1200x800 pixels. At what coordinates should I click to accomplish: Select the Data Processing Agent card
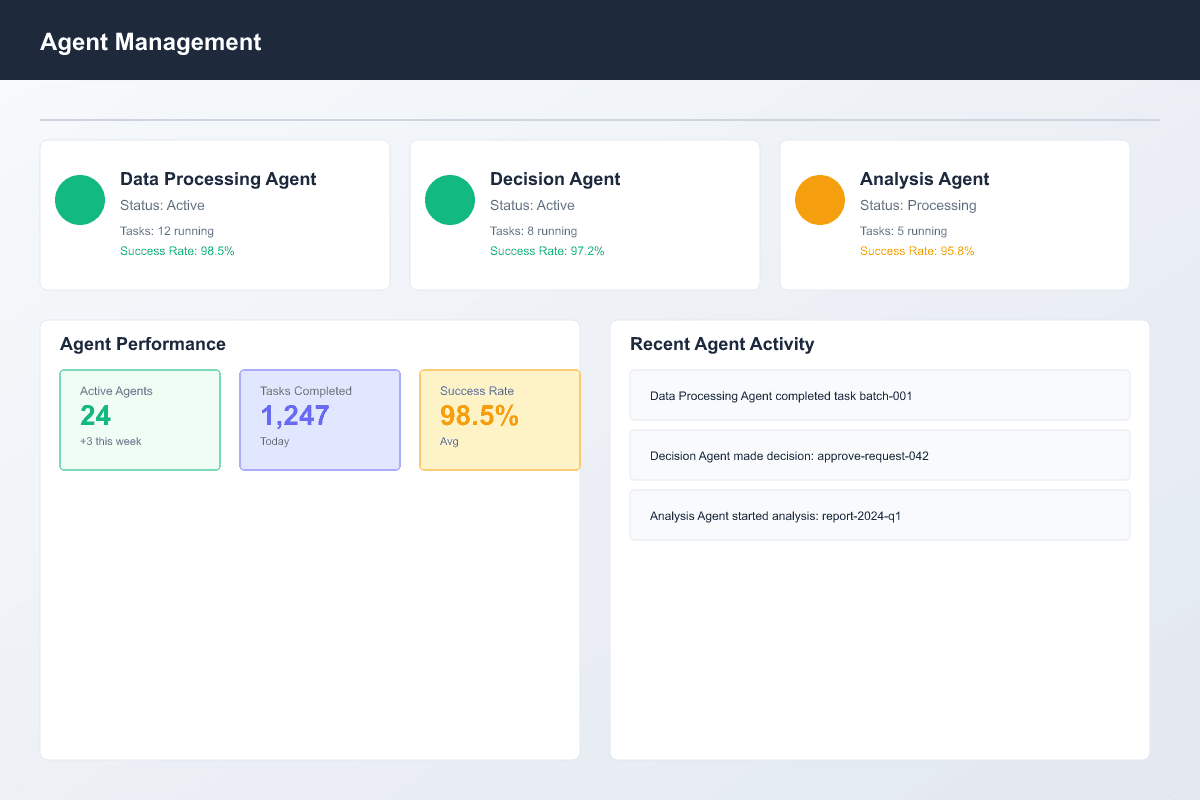[214, 214]
